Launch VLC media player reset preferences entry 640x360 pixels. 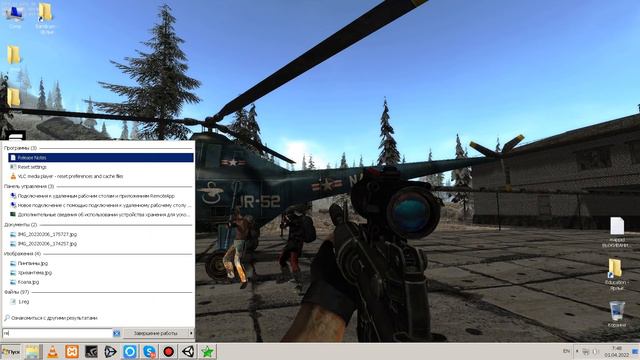pos(101,176)
